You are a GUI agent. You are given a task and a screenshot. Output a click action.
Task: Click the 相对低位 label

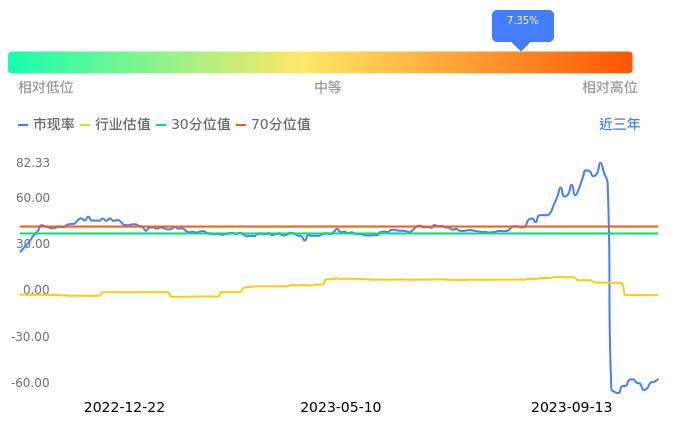(x=46, y=88)
